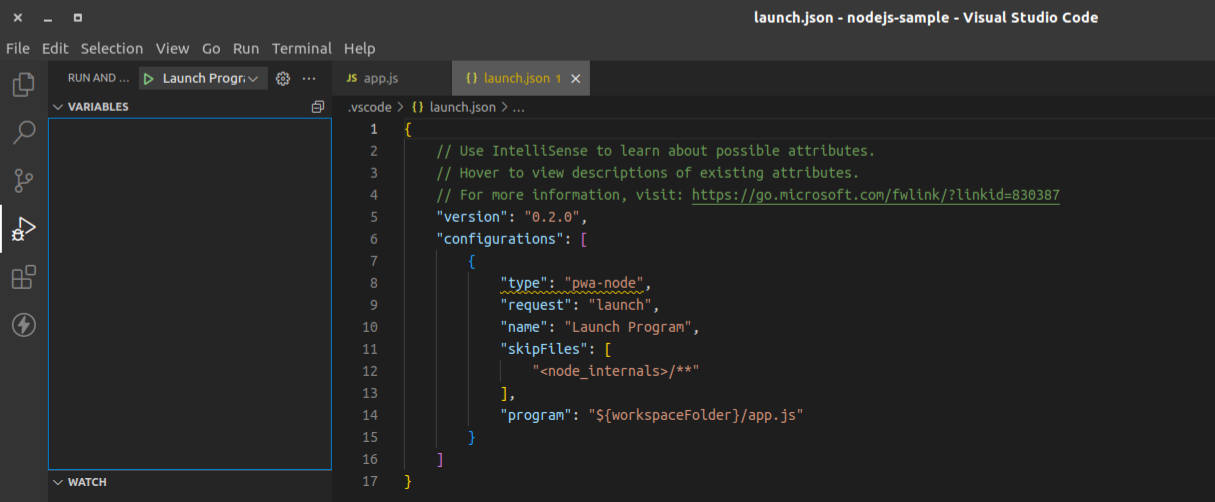Click the lightning bolt activity bar icon
This screenshot has height=502, width=1215.
click(x=23, y=325)
